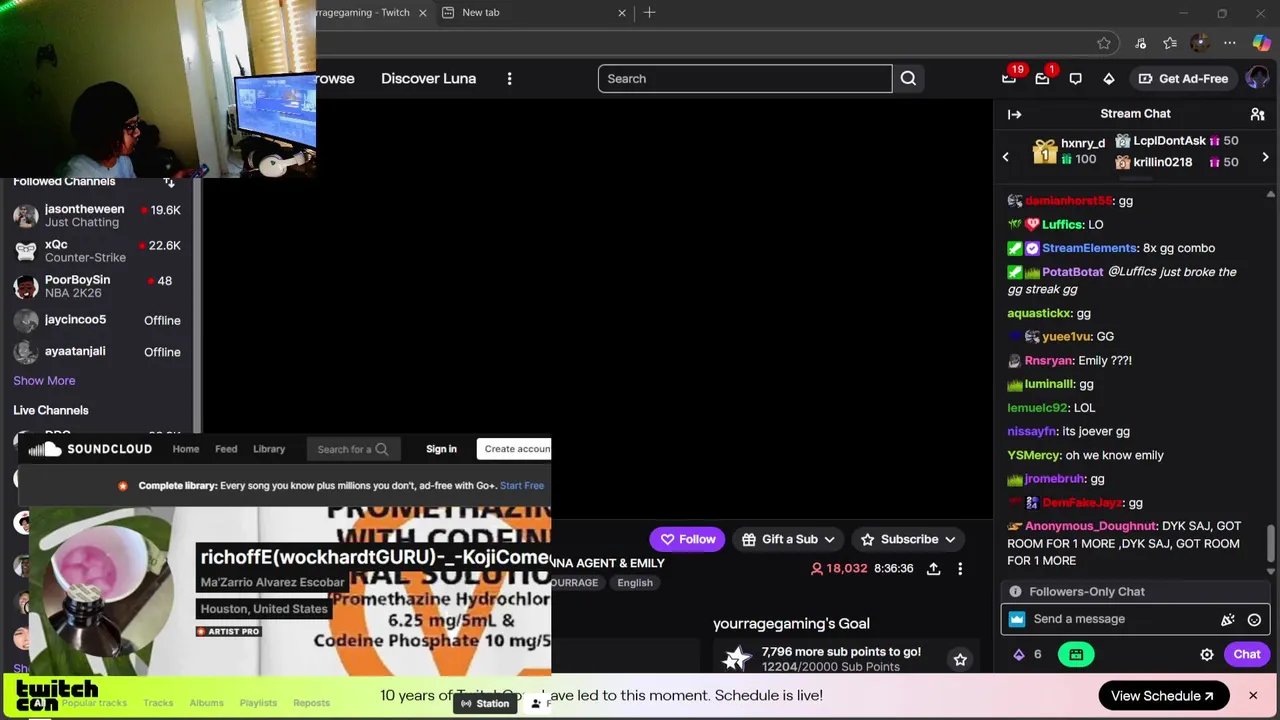Click the Followers-Only Chat info icon
The height and width of the screenshot is (720, 1280).
click(1015, 591)
